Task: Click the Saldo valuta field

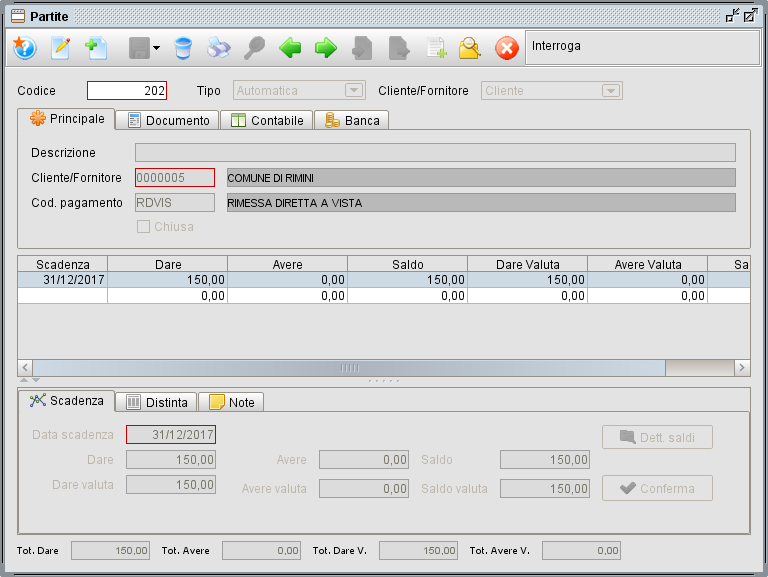Action: (x=545, y=488)
